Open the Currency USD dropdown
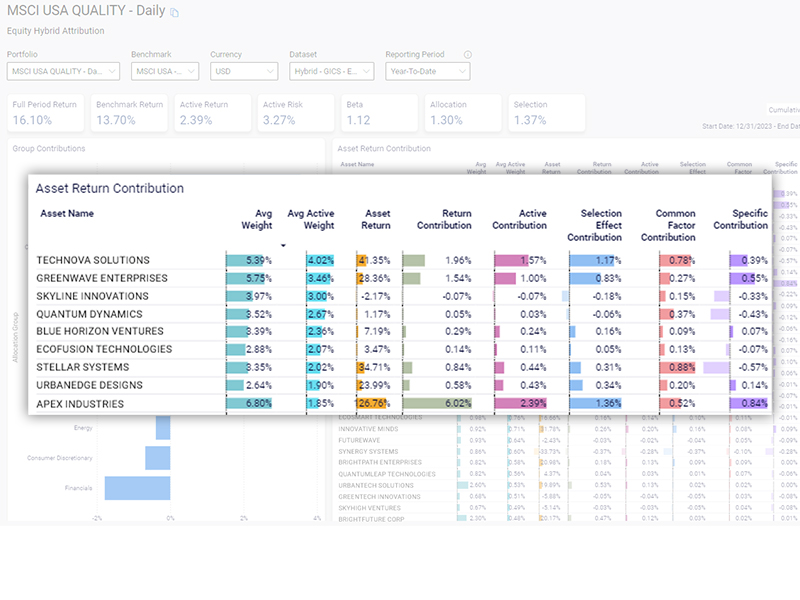 [244, 71]
